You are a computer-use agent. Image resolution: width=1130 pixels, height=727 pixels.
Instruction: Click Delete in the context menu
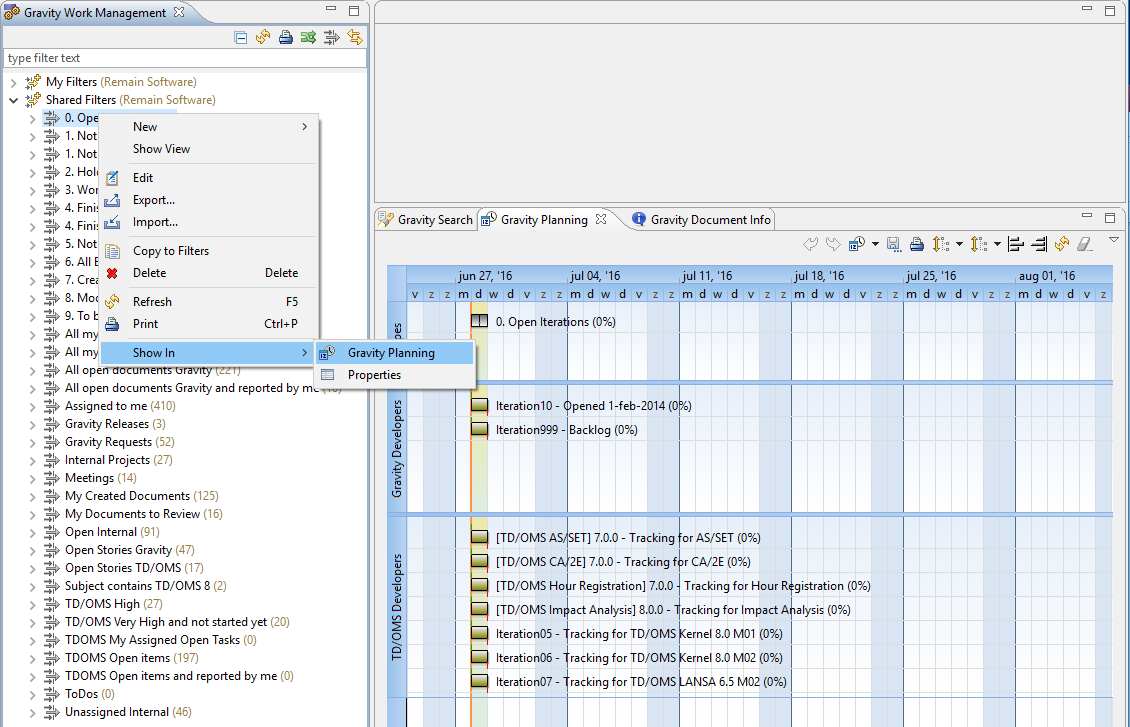pyautogui.click(x=149, y=273)
